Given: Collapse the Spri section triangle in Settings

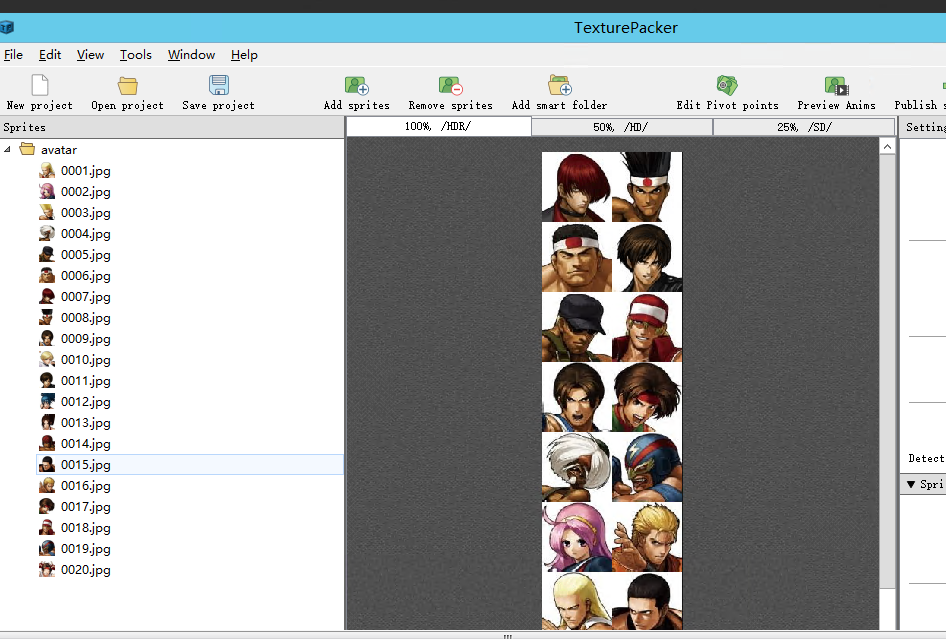Looking at the screenshot, I should pyautogui.click(x=911, y=485).
